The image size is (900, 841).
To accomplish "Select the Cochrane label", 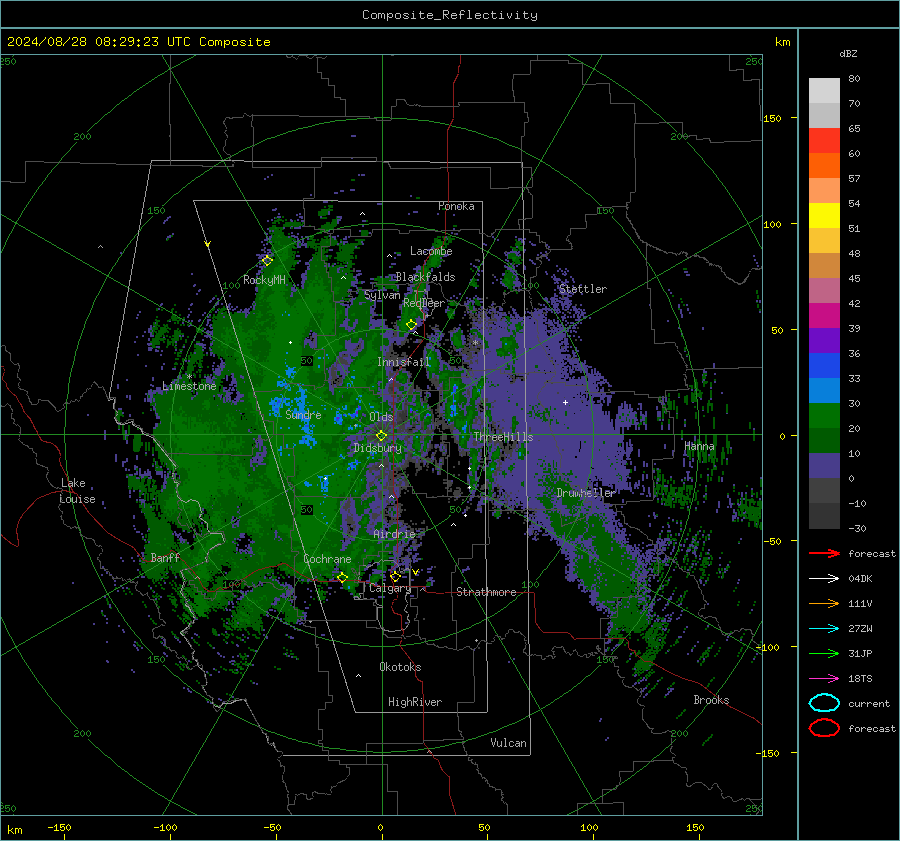I will click(x=327, y=559).
